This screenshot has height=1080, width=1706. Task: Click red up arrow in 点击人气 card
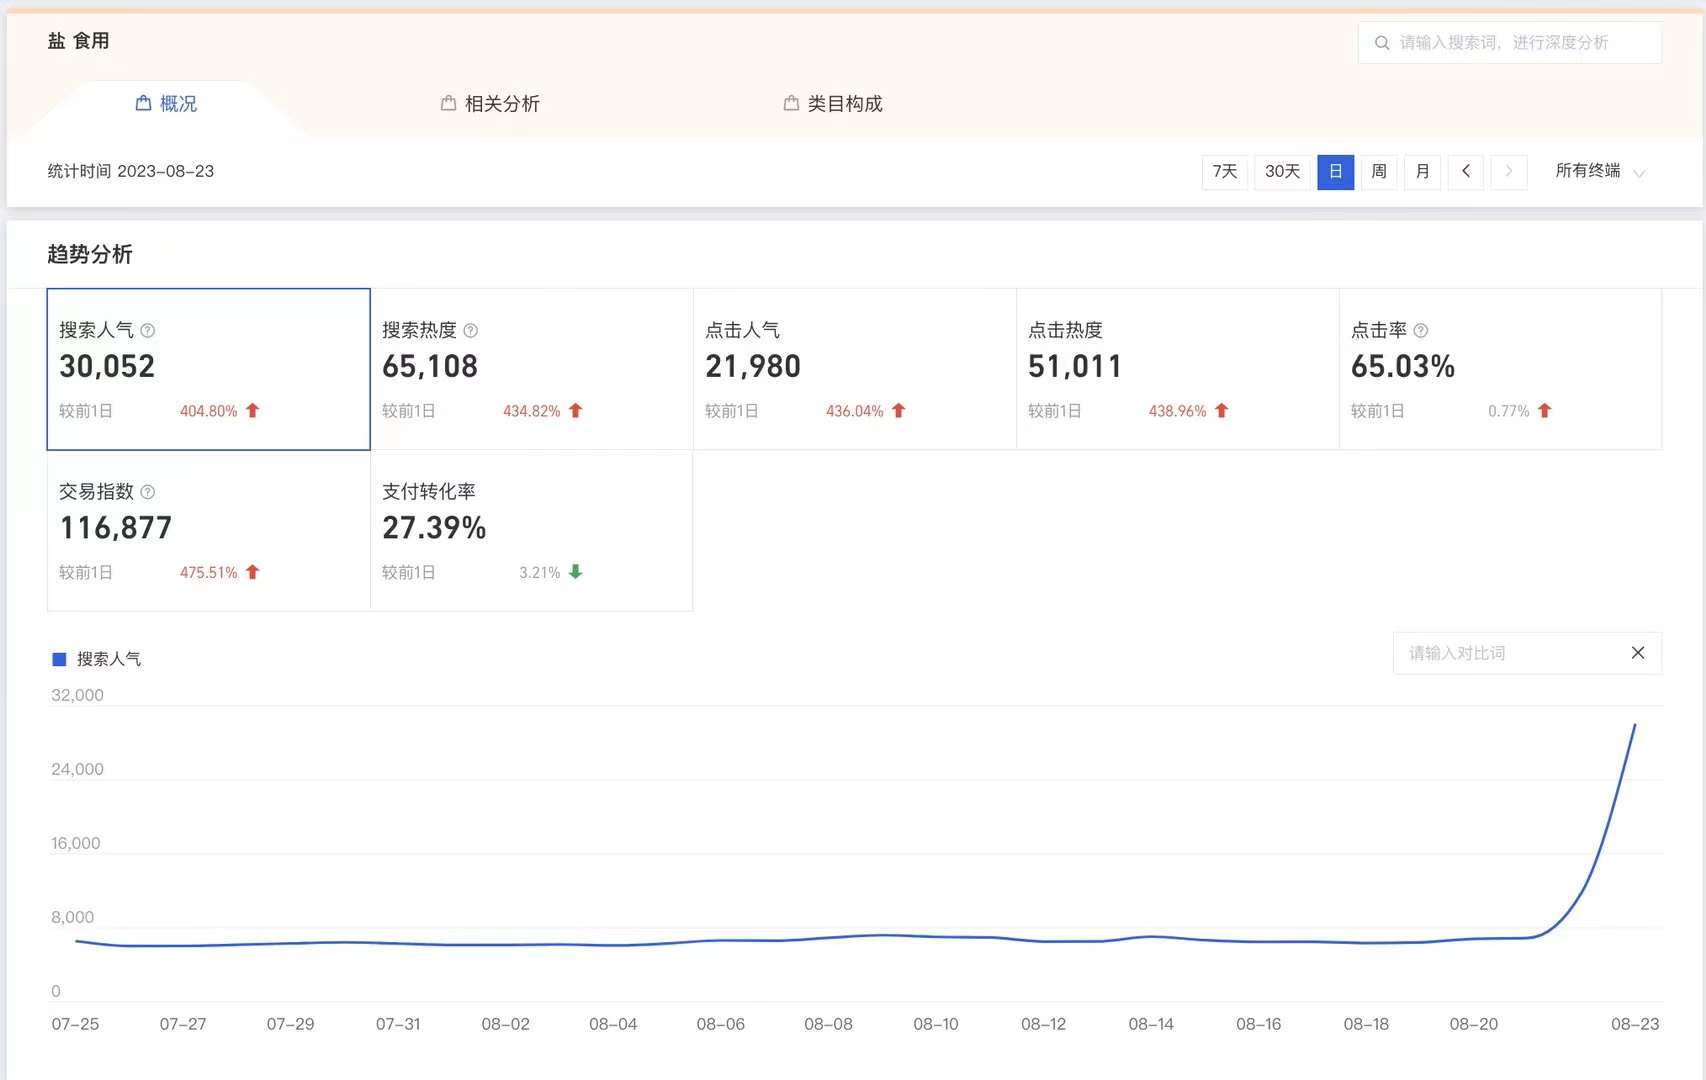[899, 411]
